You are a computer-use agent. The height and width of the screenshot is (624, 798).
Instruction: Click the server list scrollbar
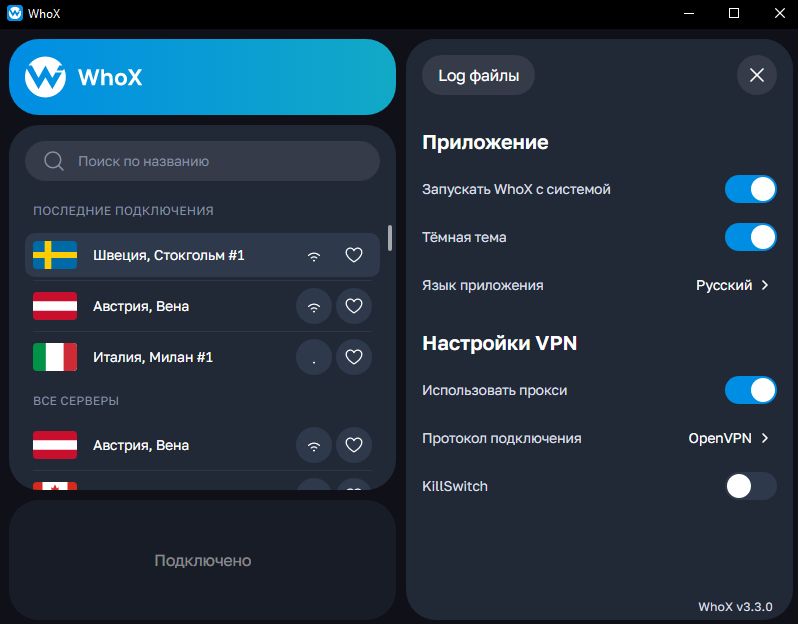coord(390,238)
